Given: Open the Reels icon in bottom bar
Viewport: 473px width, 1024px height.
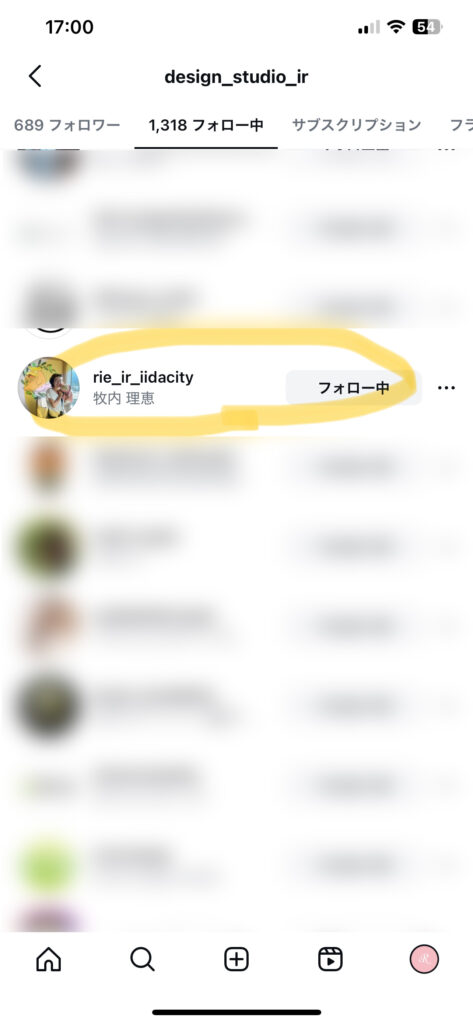Looking at the screenshot, I should click(x=330, y=959).
